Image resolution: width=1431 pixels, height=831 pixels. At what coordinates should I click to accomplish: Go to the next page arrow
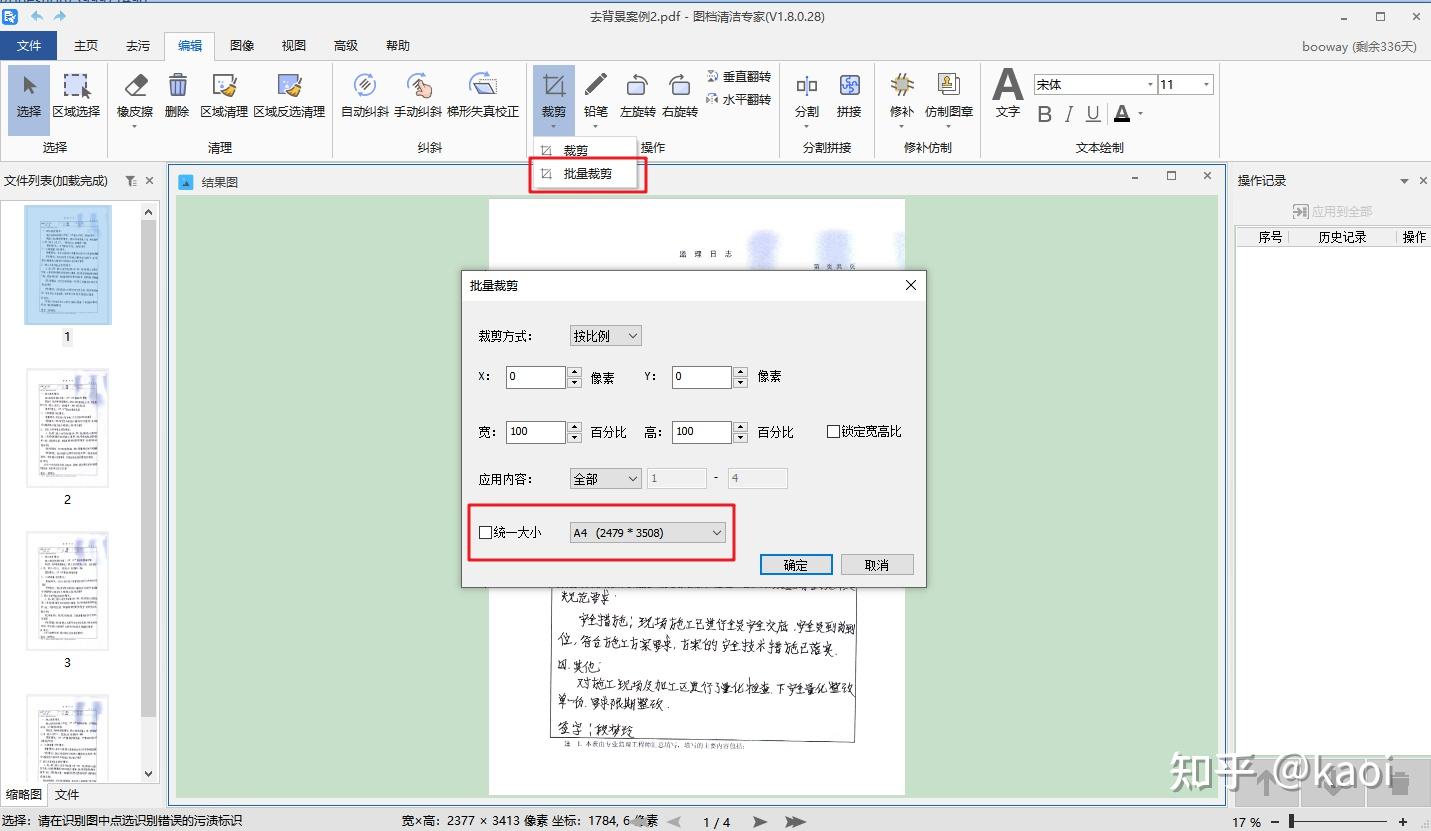coord(761,822)
